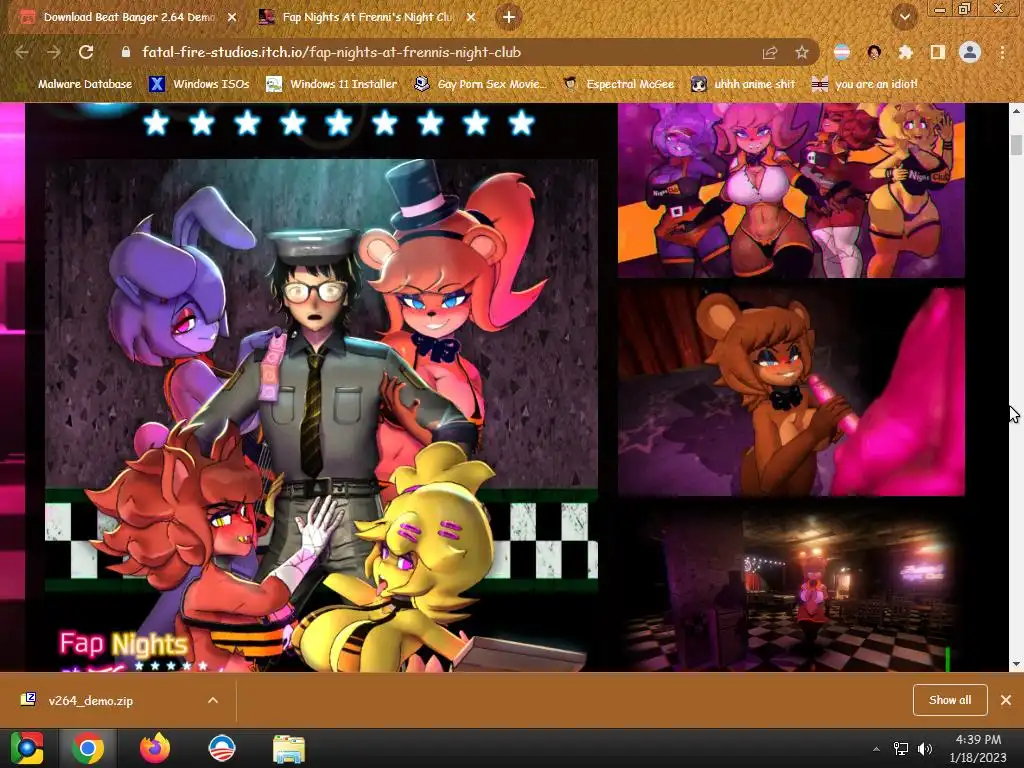Open the Obama logo taskbar app
Screen dimensions: 1024x768
pos(222,748)
